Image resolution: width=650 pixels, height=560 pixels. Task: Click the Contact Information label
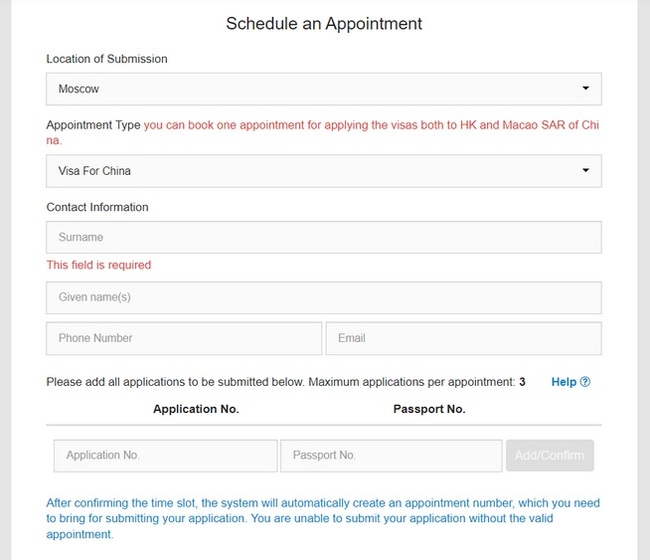pyautogui.click(x=97, y=207)
